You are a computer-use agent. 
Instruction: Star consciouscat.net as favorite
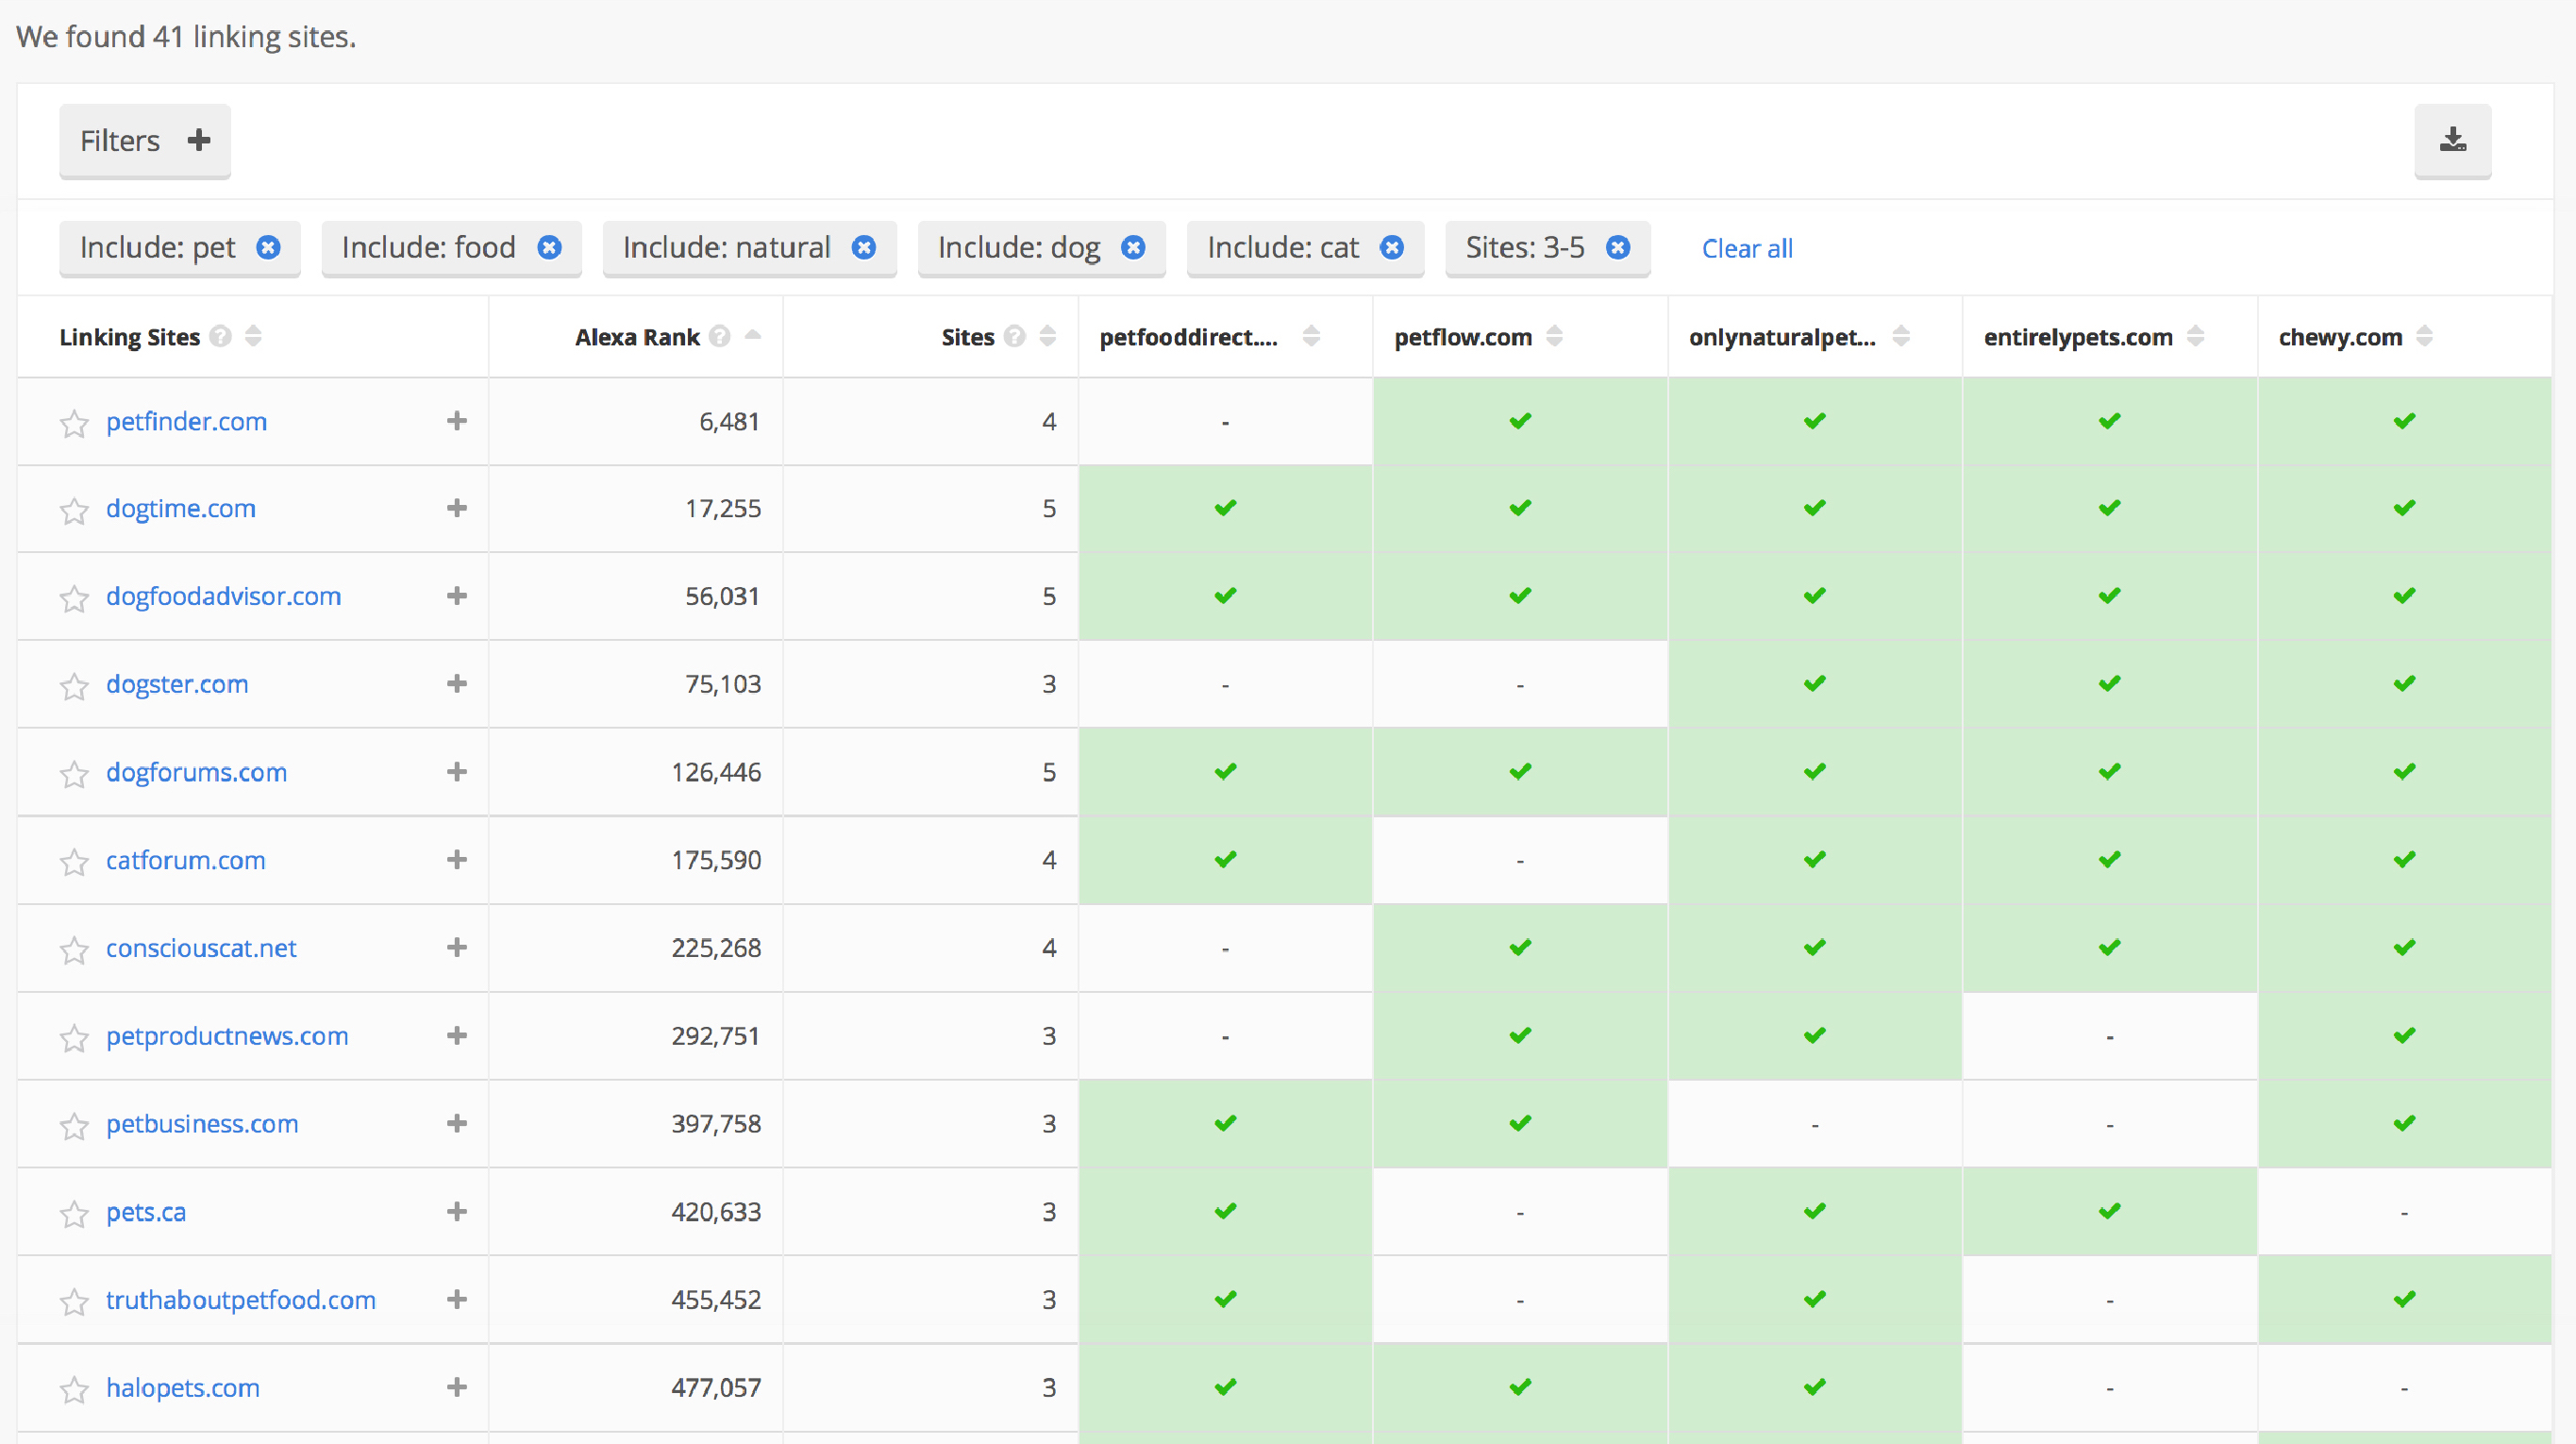(x=74, y=951)
